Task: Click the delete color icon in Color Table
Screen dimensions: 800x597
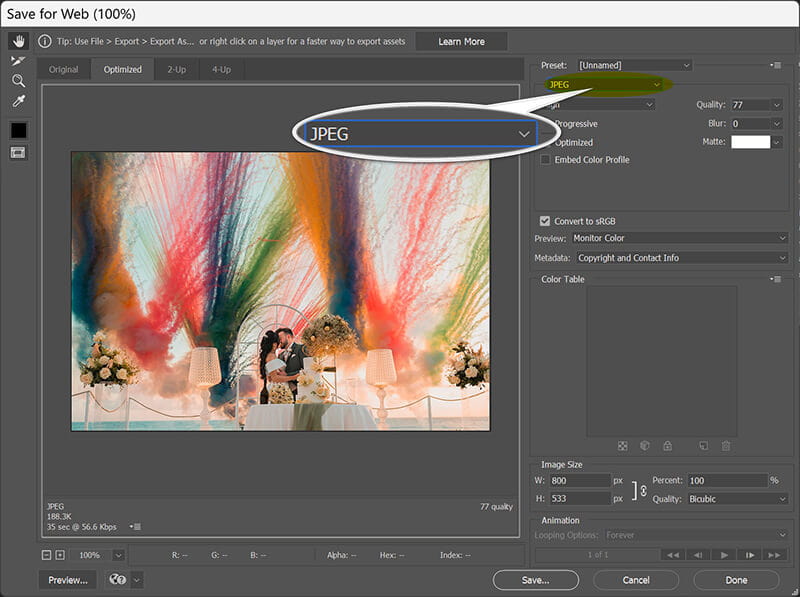Action: 726,445
